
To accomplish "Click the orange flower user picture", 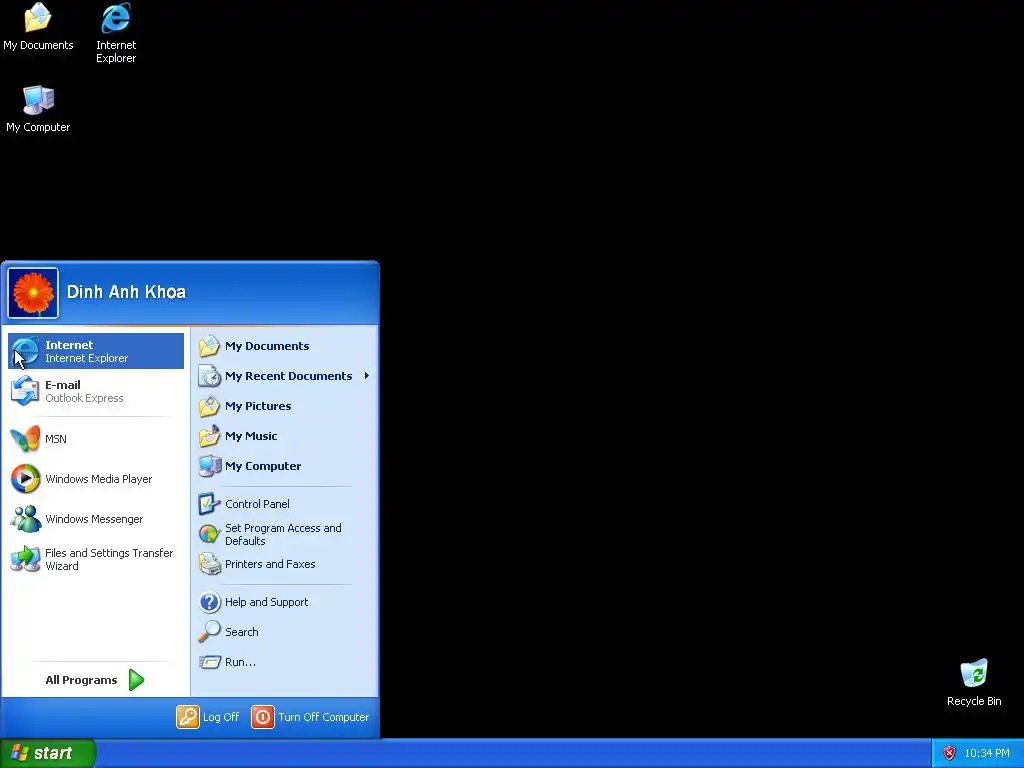I will coord(33,293).
